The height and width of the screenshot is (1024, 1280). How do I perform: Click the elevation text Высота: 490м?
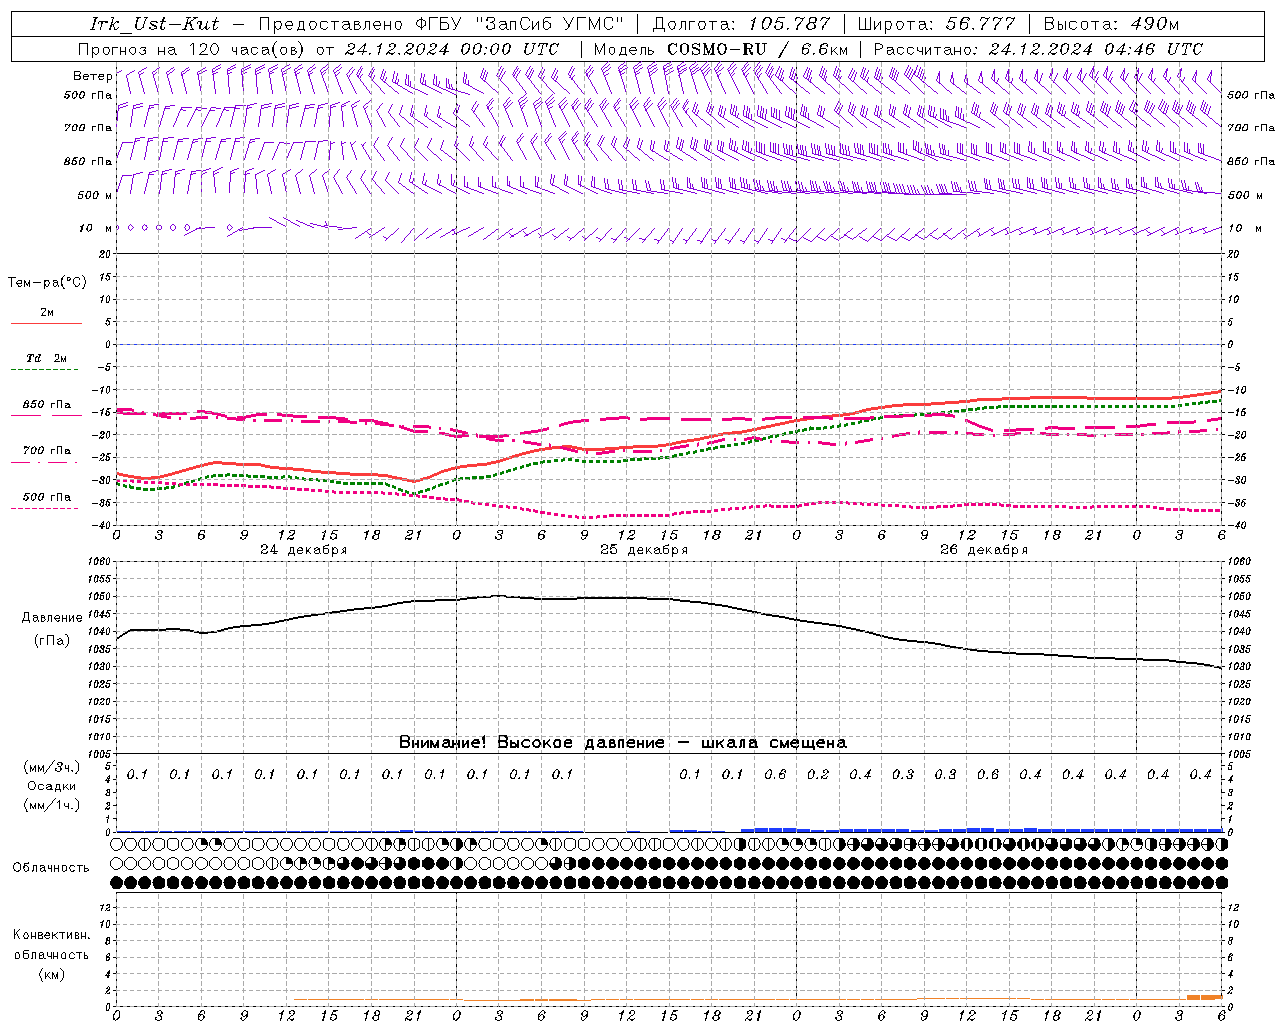[x=1111, y=24]
